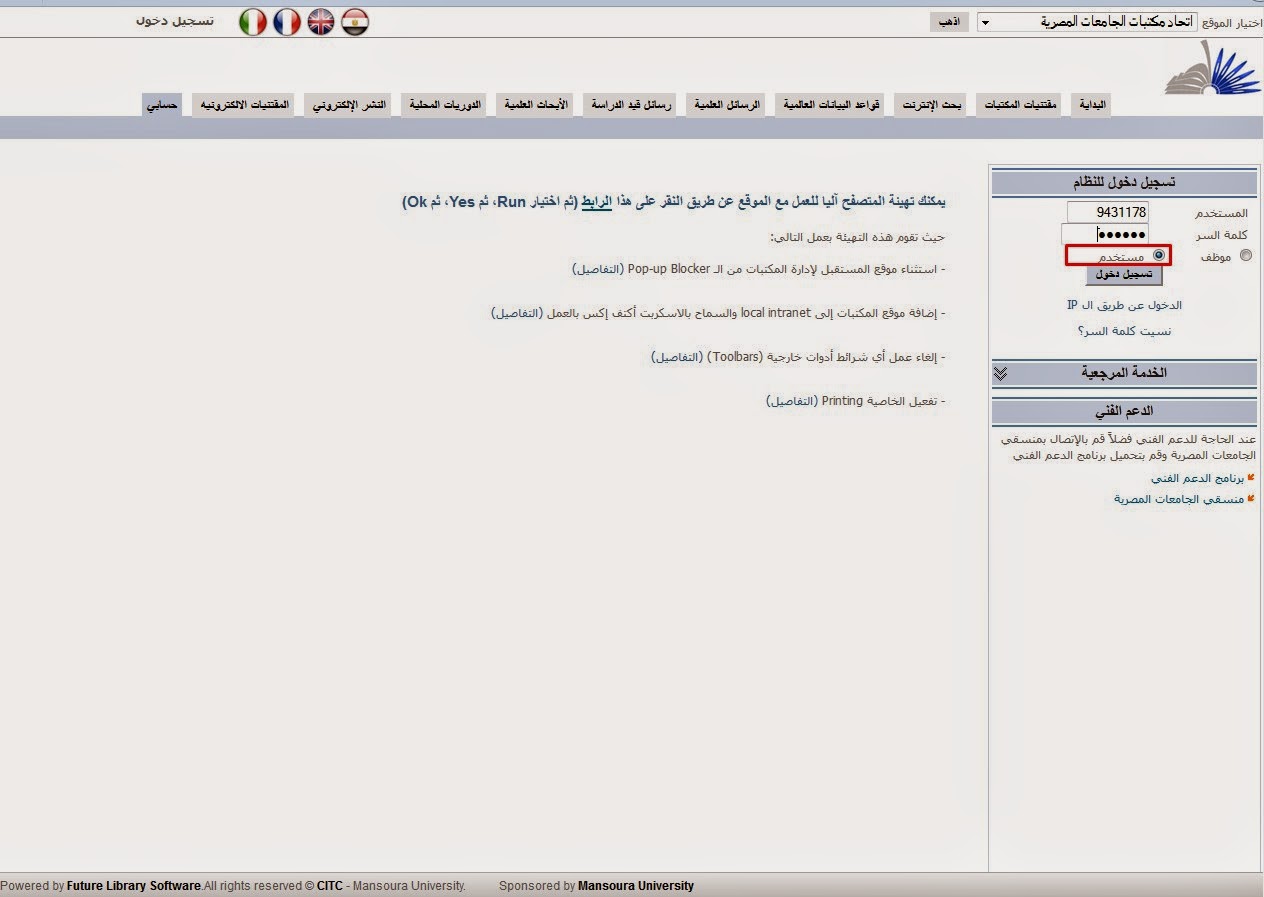Select the Egyptian flag language icon
The image size is (1264, 897).
(x=355, y=21)
